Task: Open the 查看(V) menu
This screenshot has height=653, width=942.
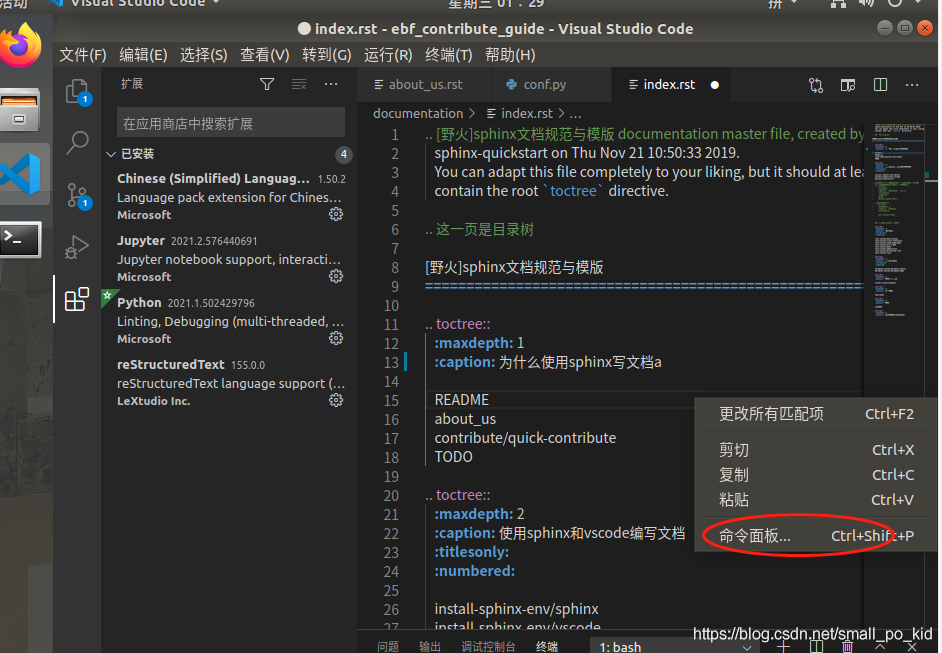Action: coord(265,55)
